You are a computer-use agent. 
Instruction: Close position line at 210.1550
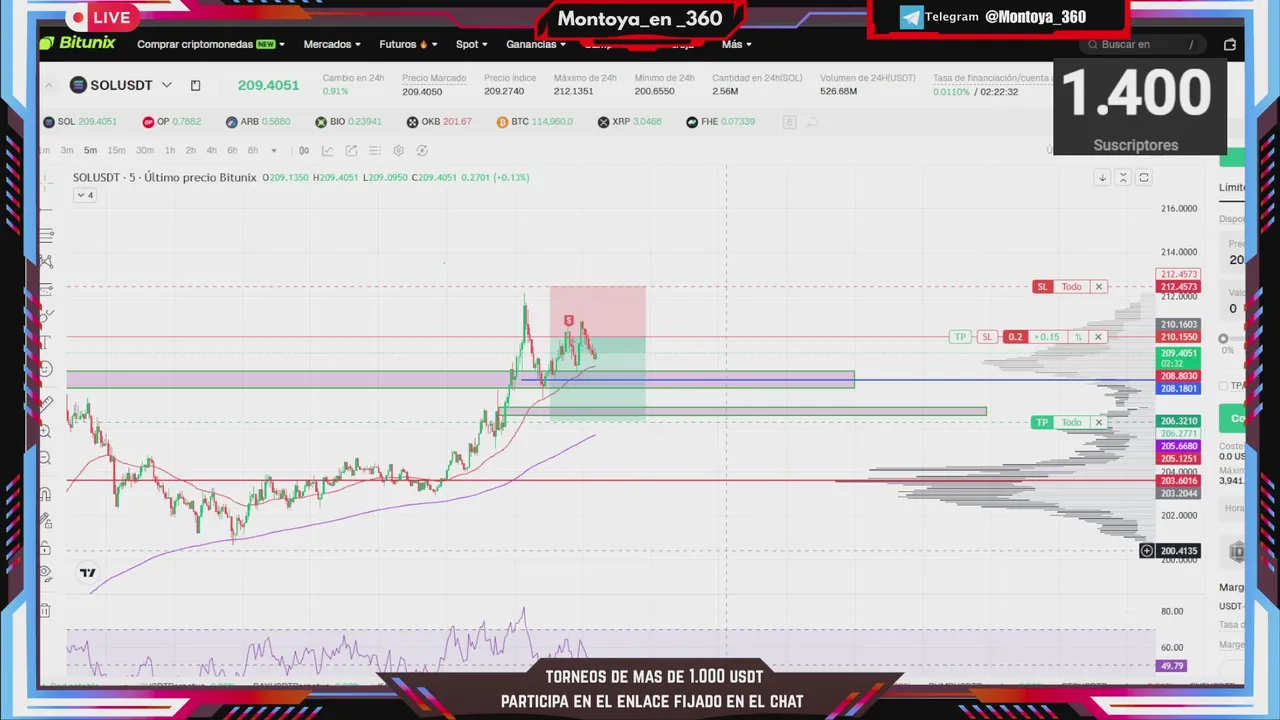point(1098,337)
